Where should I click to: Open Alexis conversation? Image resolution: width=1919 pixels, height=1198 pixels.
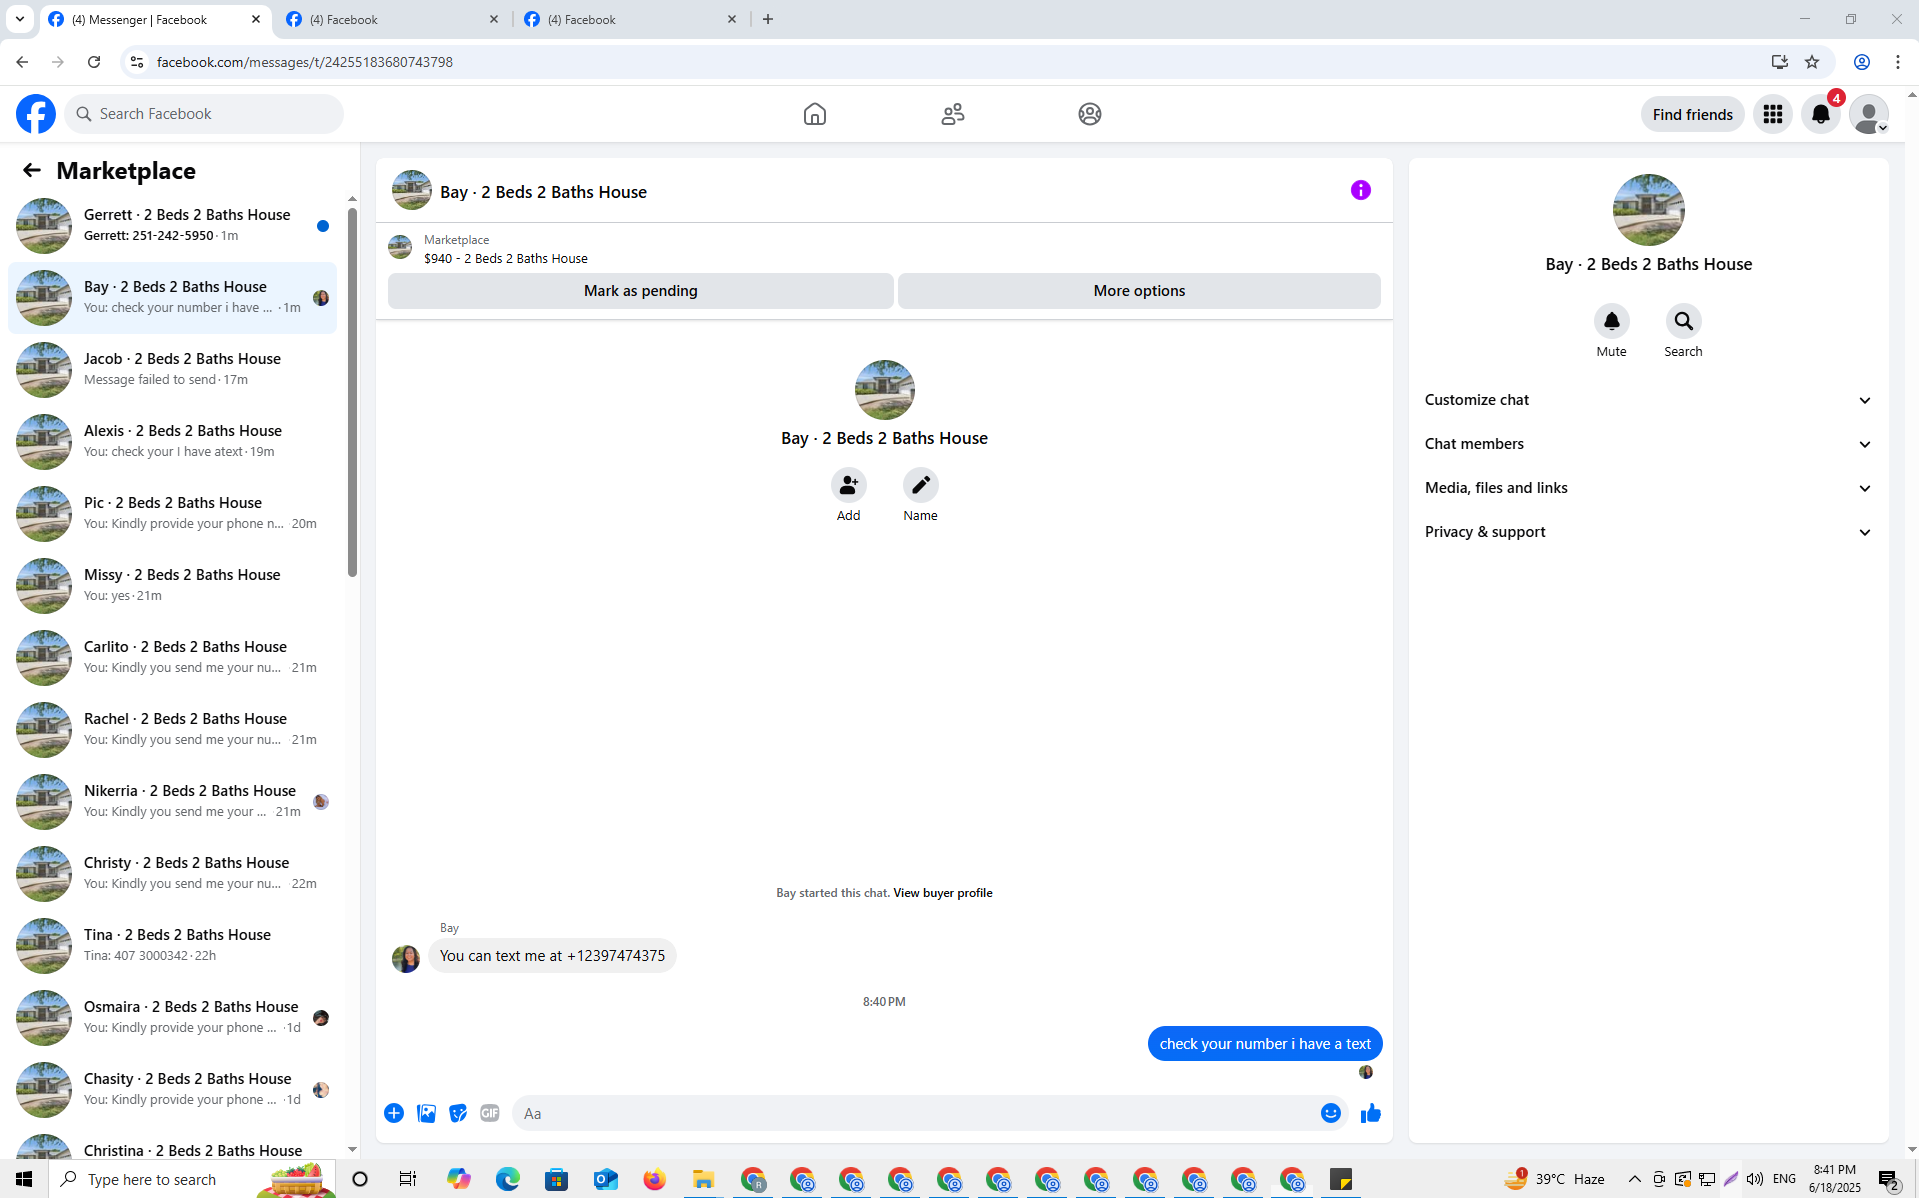pyautogui.click(x=172, y=442)
